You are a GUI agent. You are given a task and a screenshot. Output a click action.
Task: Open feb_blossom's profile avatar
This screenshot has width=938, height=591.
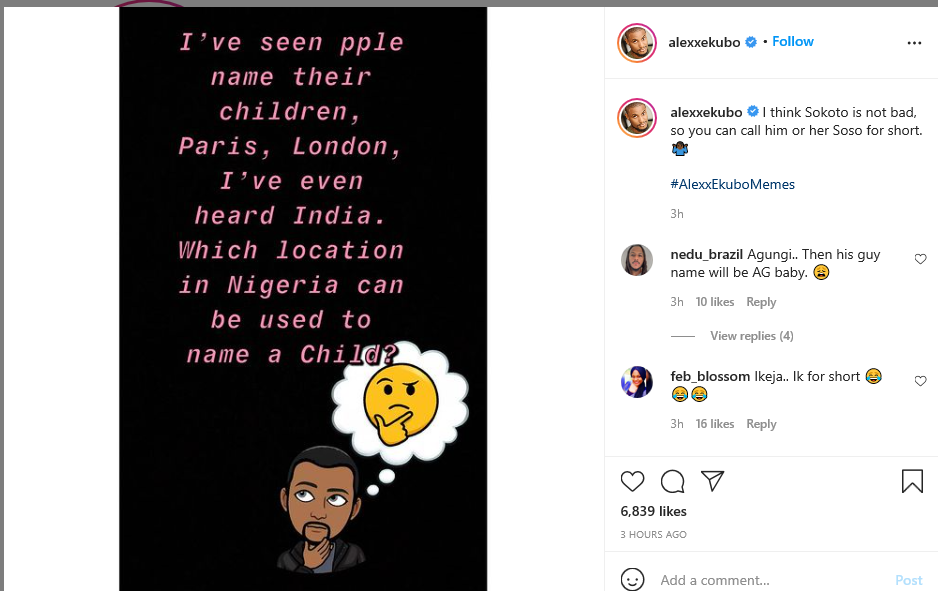click(637, 382)
